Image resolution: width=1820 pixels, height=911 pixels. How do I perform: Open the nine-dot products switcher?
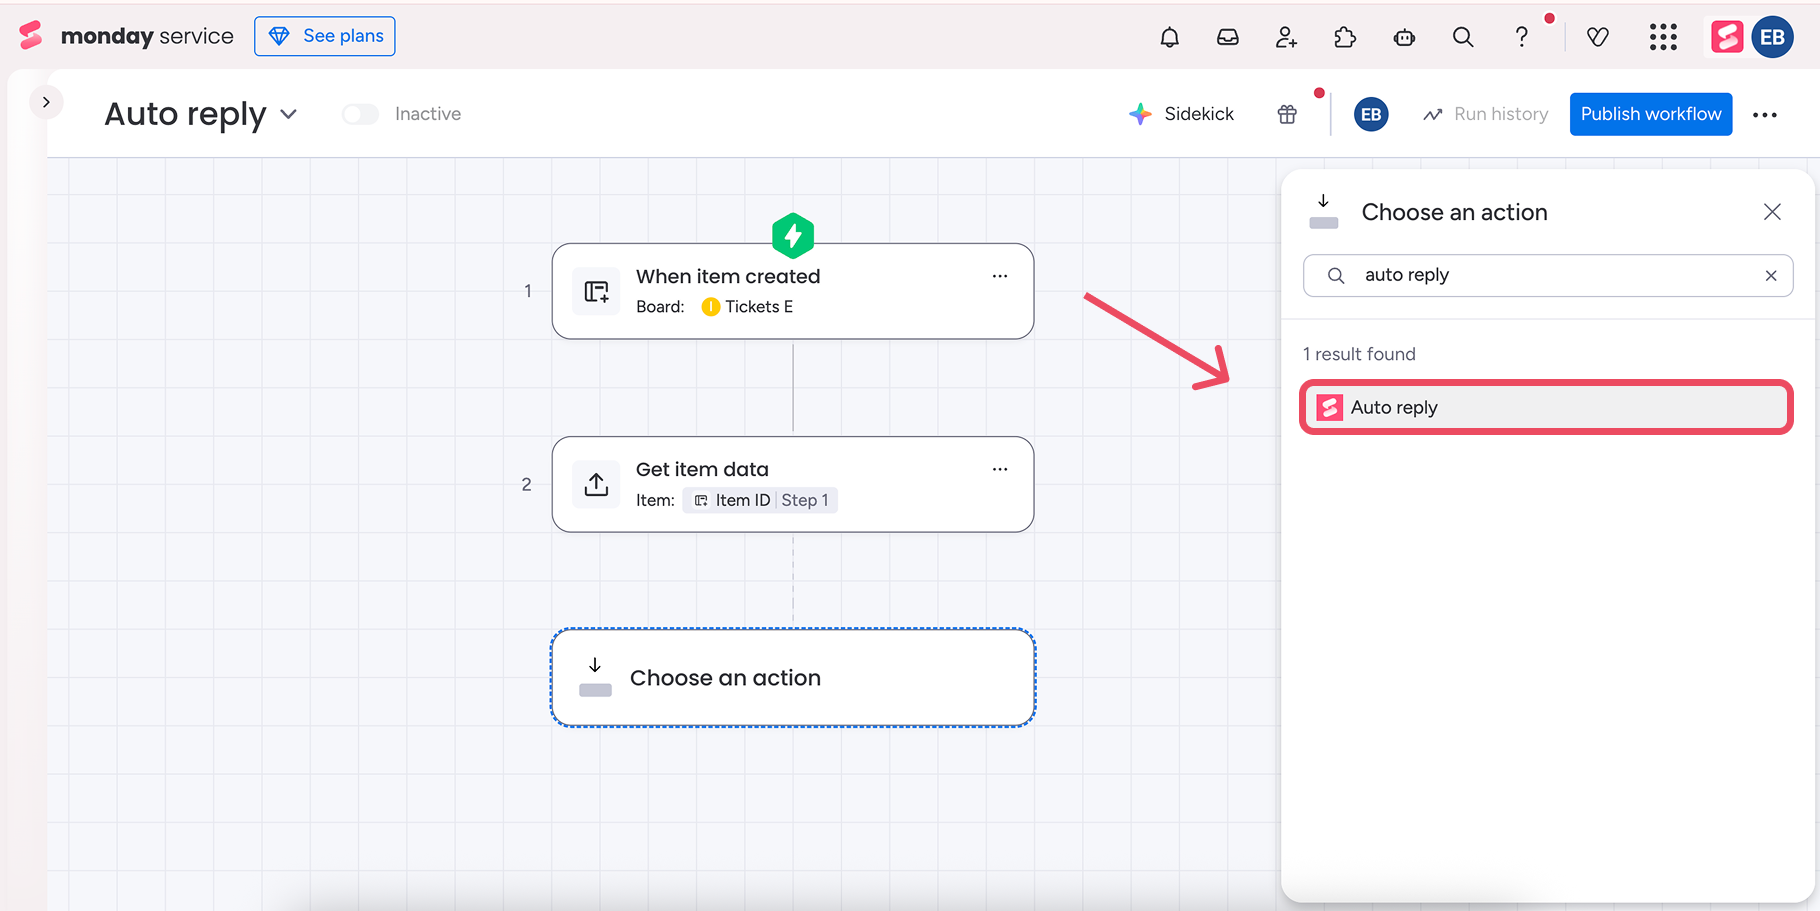1663,37
